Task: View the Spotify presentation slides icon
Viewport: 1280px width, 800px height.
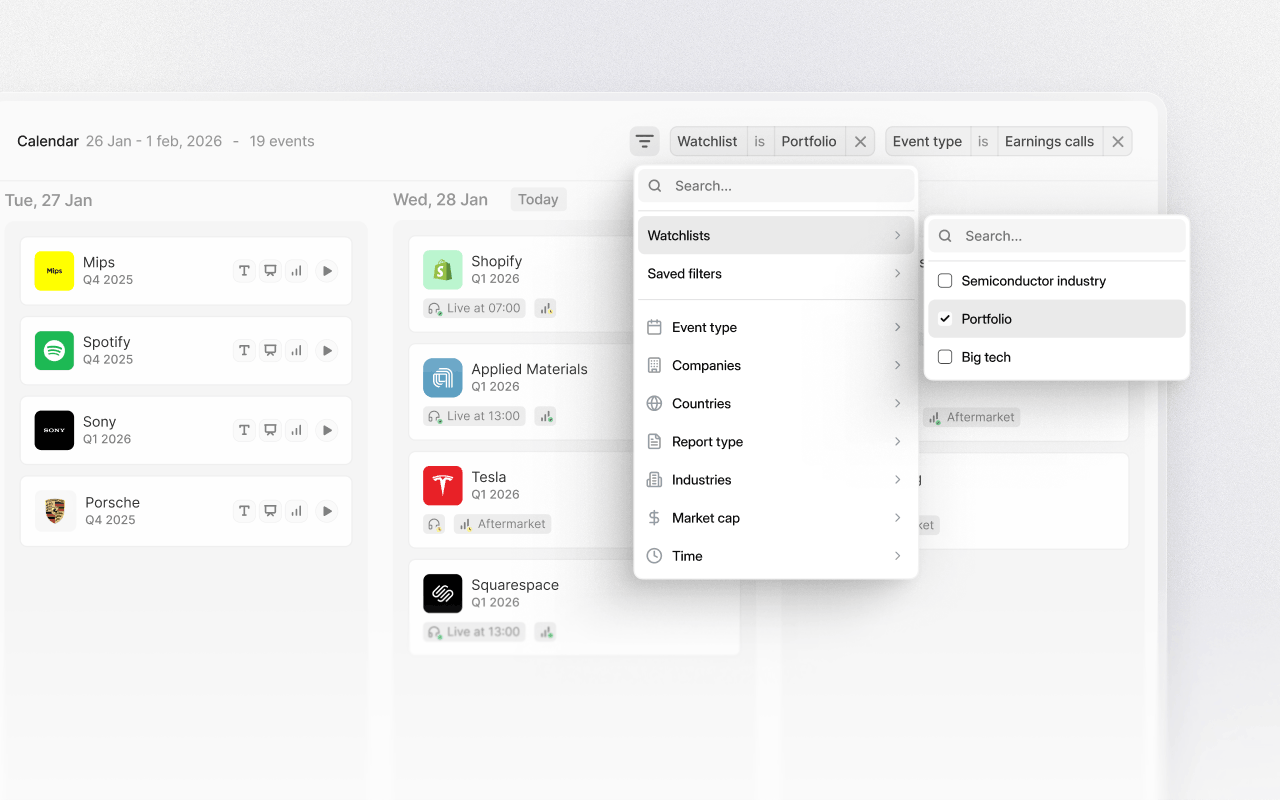Action: point(270,350)
